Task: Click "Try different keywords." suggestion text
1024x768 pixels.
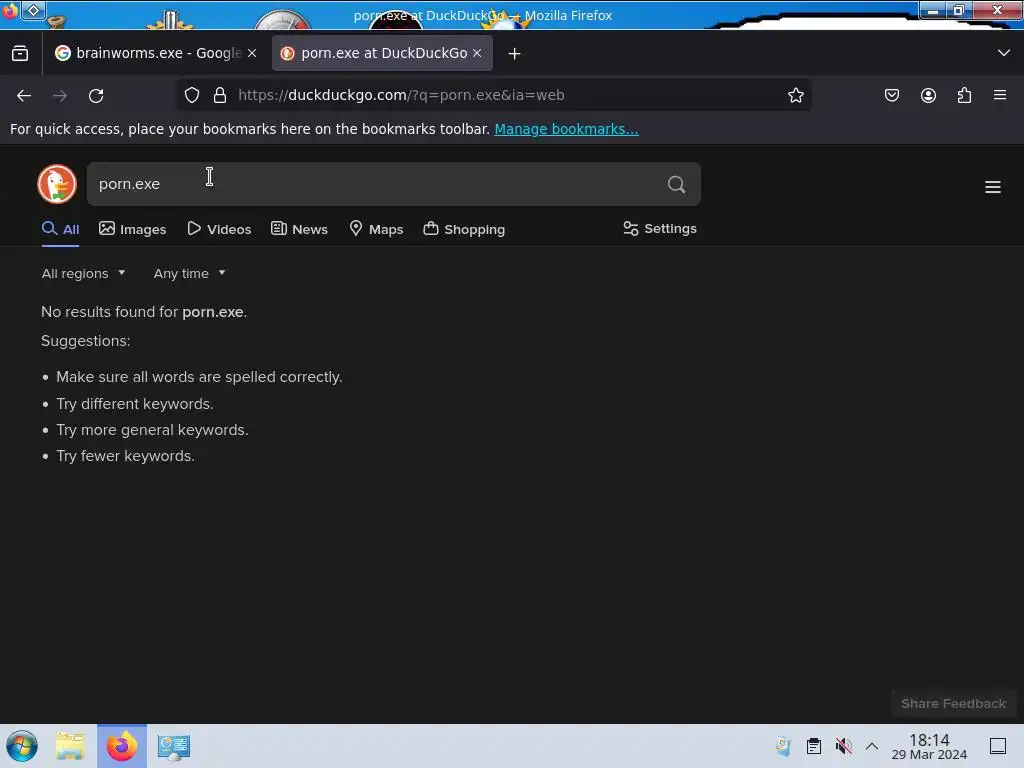Action: [135, 404]
